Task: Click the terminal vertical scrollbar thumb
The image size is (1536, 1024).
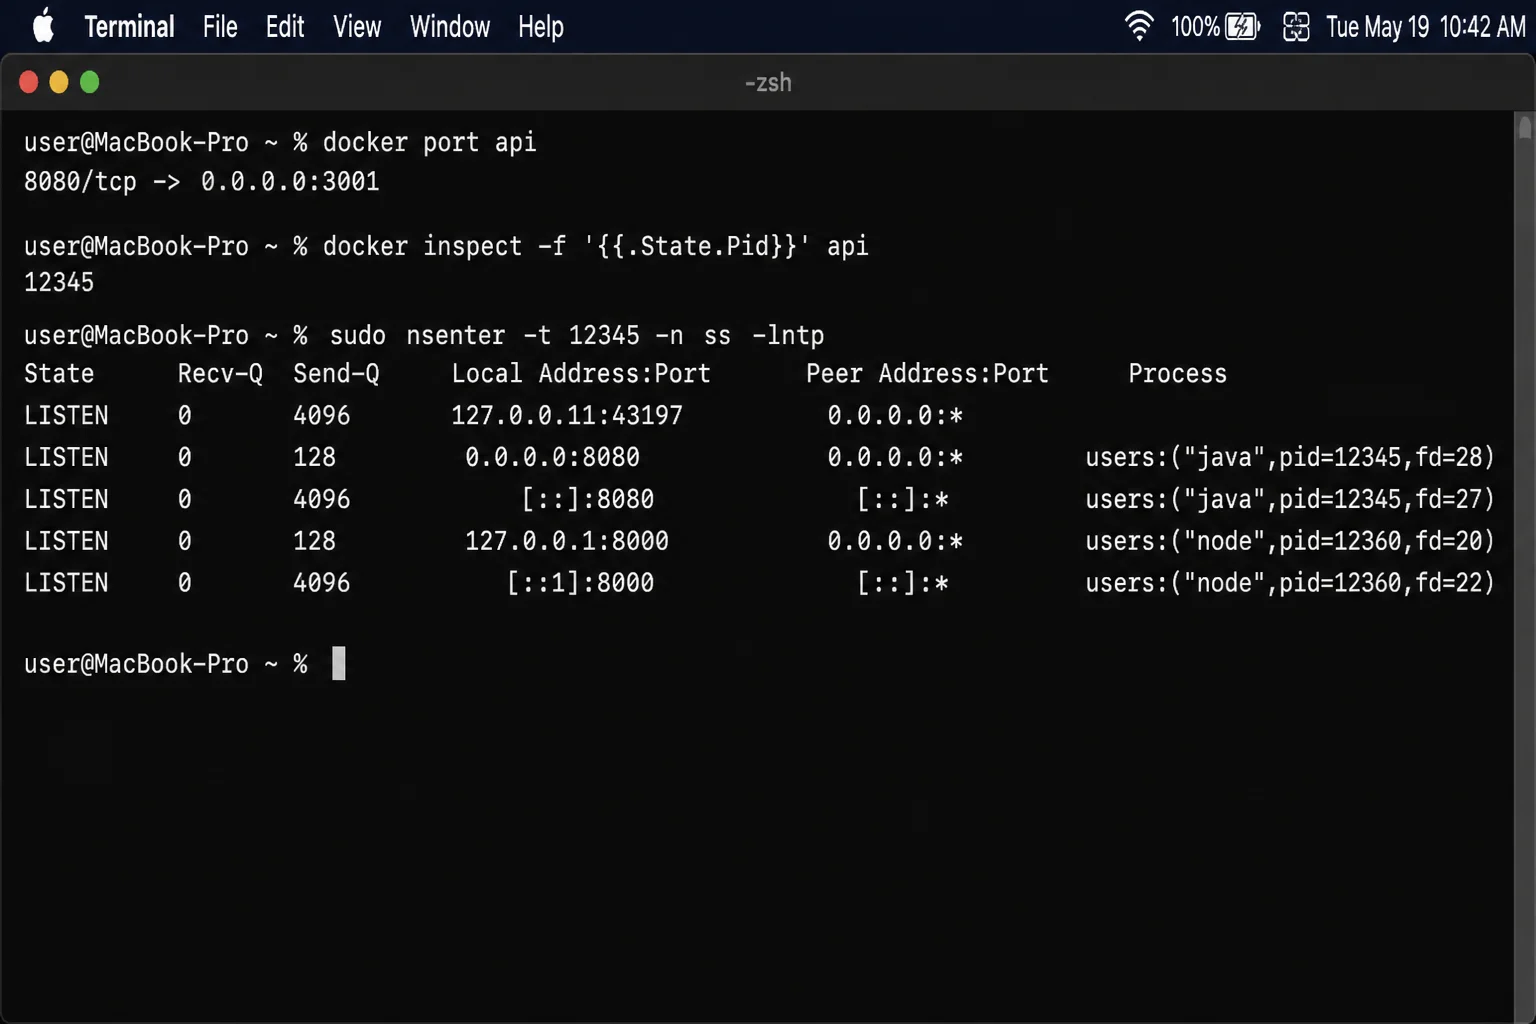Action: point(1524,128)
